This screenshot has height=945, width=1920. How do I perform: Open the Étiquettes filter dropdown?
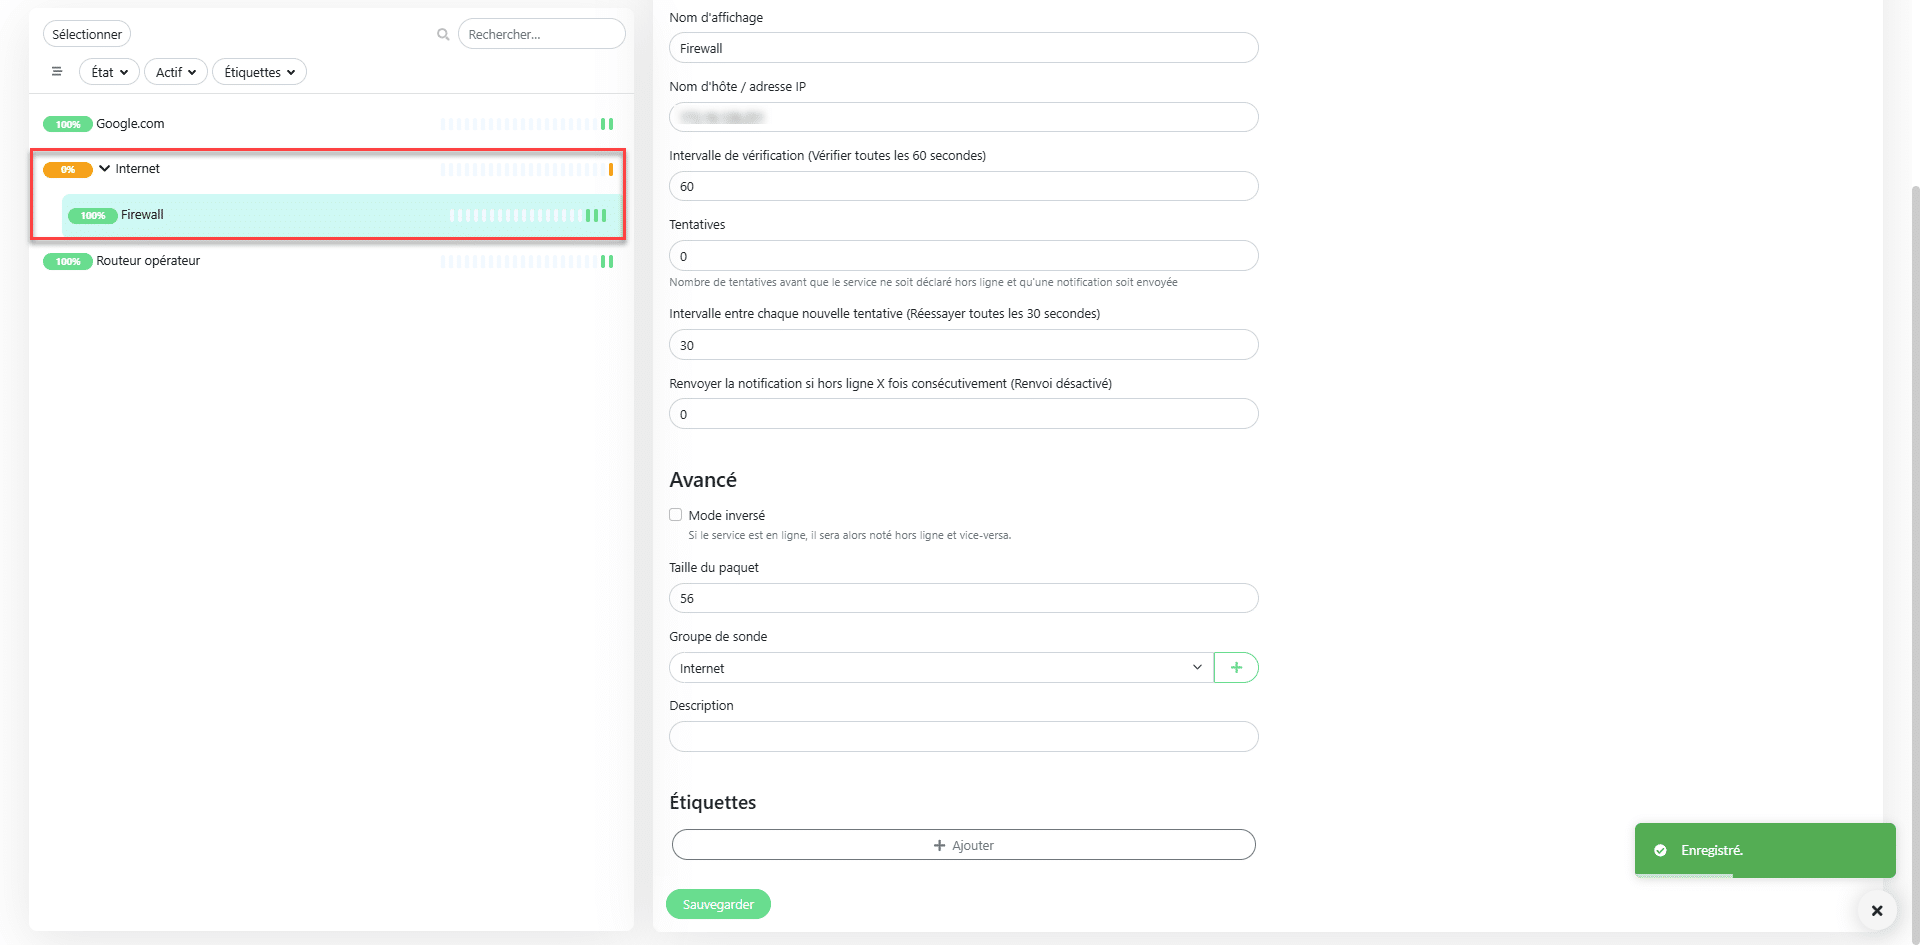click(x=259, y=72)
